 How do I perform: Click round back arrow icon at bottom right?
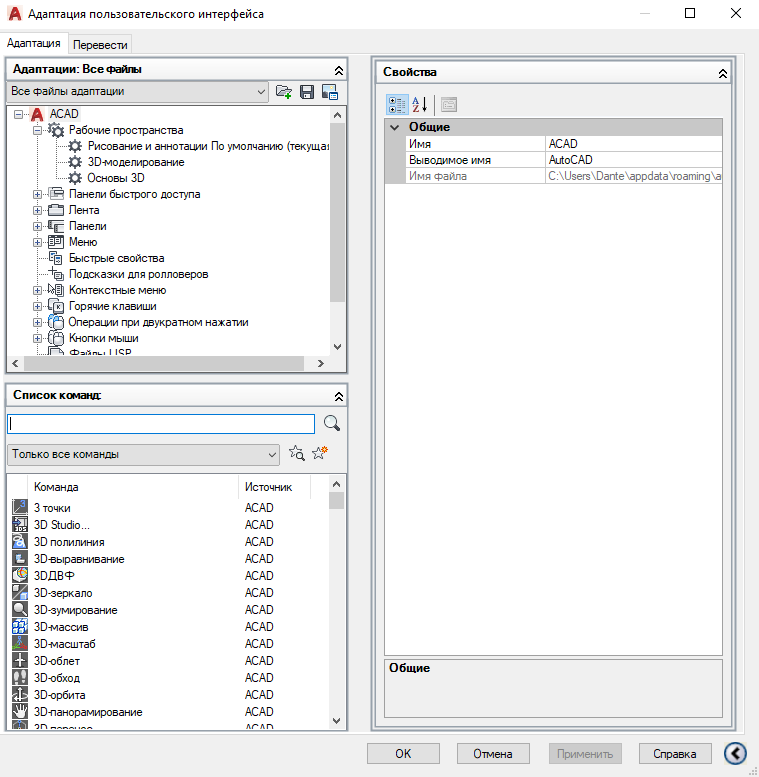click(735, 753)
